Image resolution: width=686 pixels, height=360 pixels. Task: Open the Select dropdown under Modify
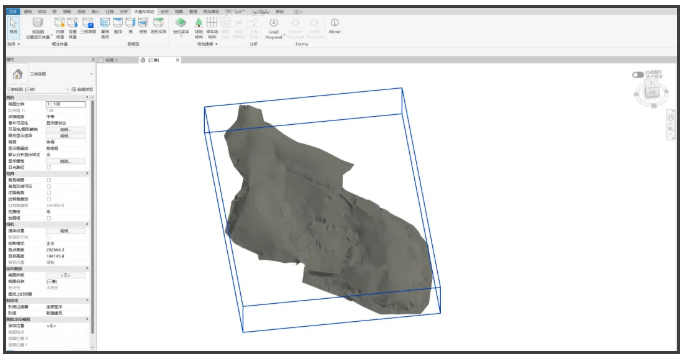(x=14, y=44)
